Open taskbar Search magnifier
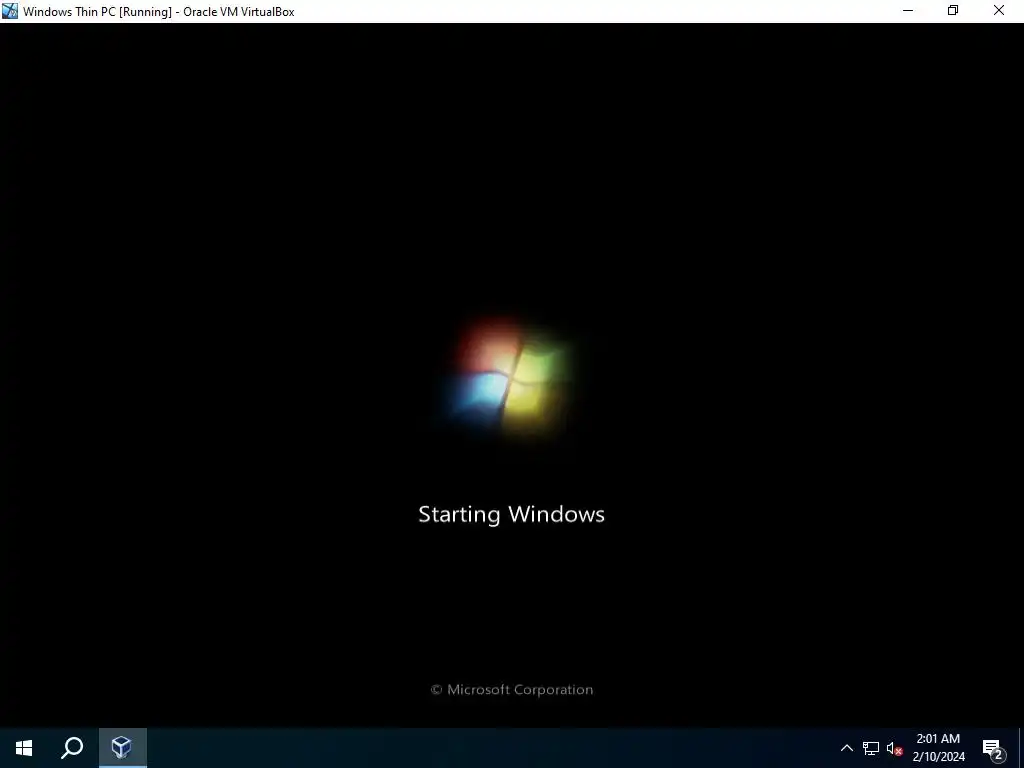Viewport: 1024px width, 768px height. tap(72, 748)
